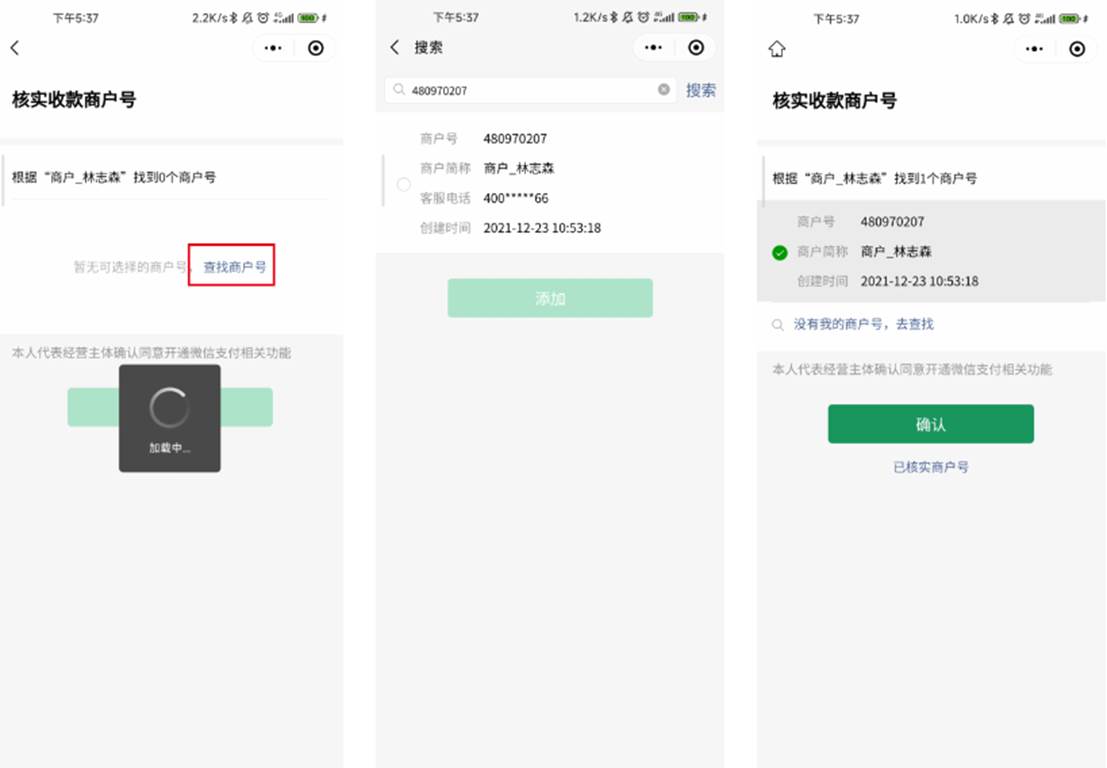This screenshot has height=768, width=1107.
Task: Tap the blue 搜索 button
Action: [x=700, y=90]
